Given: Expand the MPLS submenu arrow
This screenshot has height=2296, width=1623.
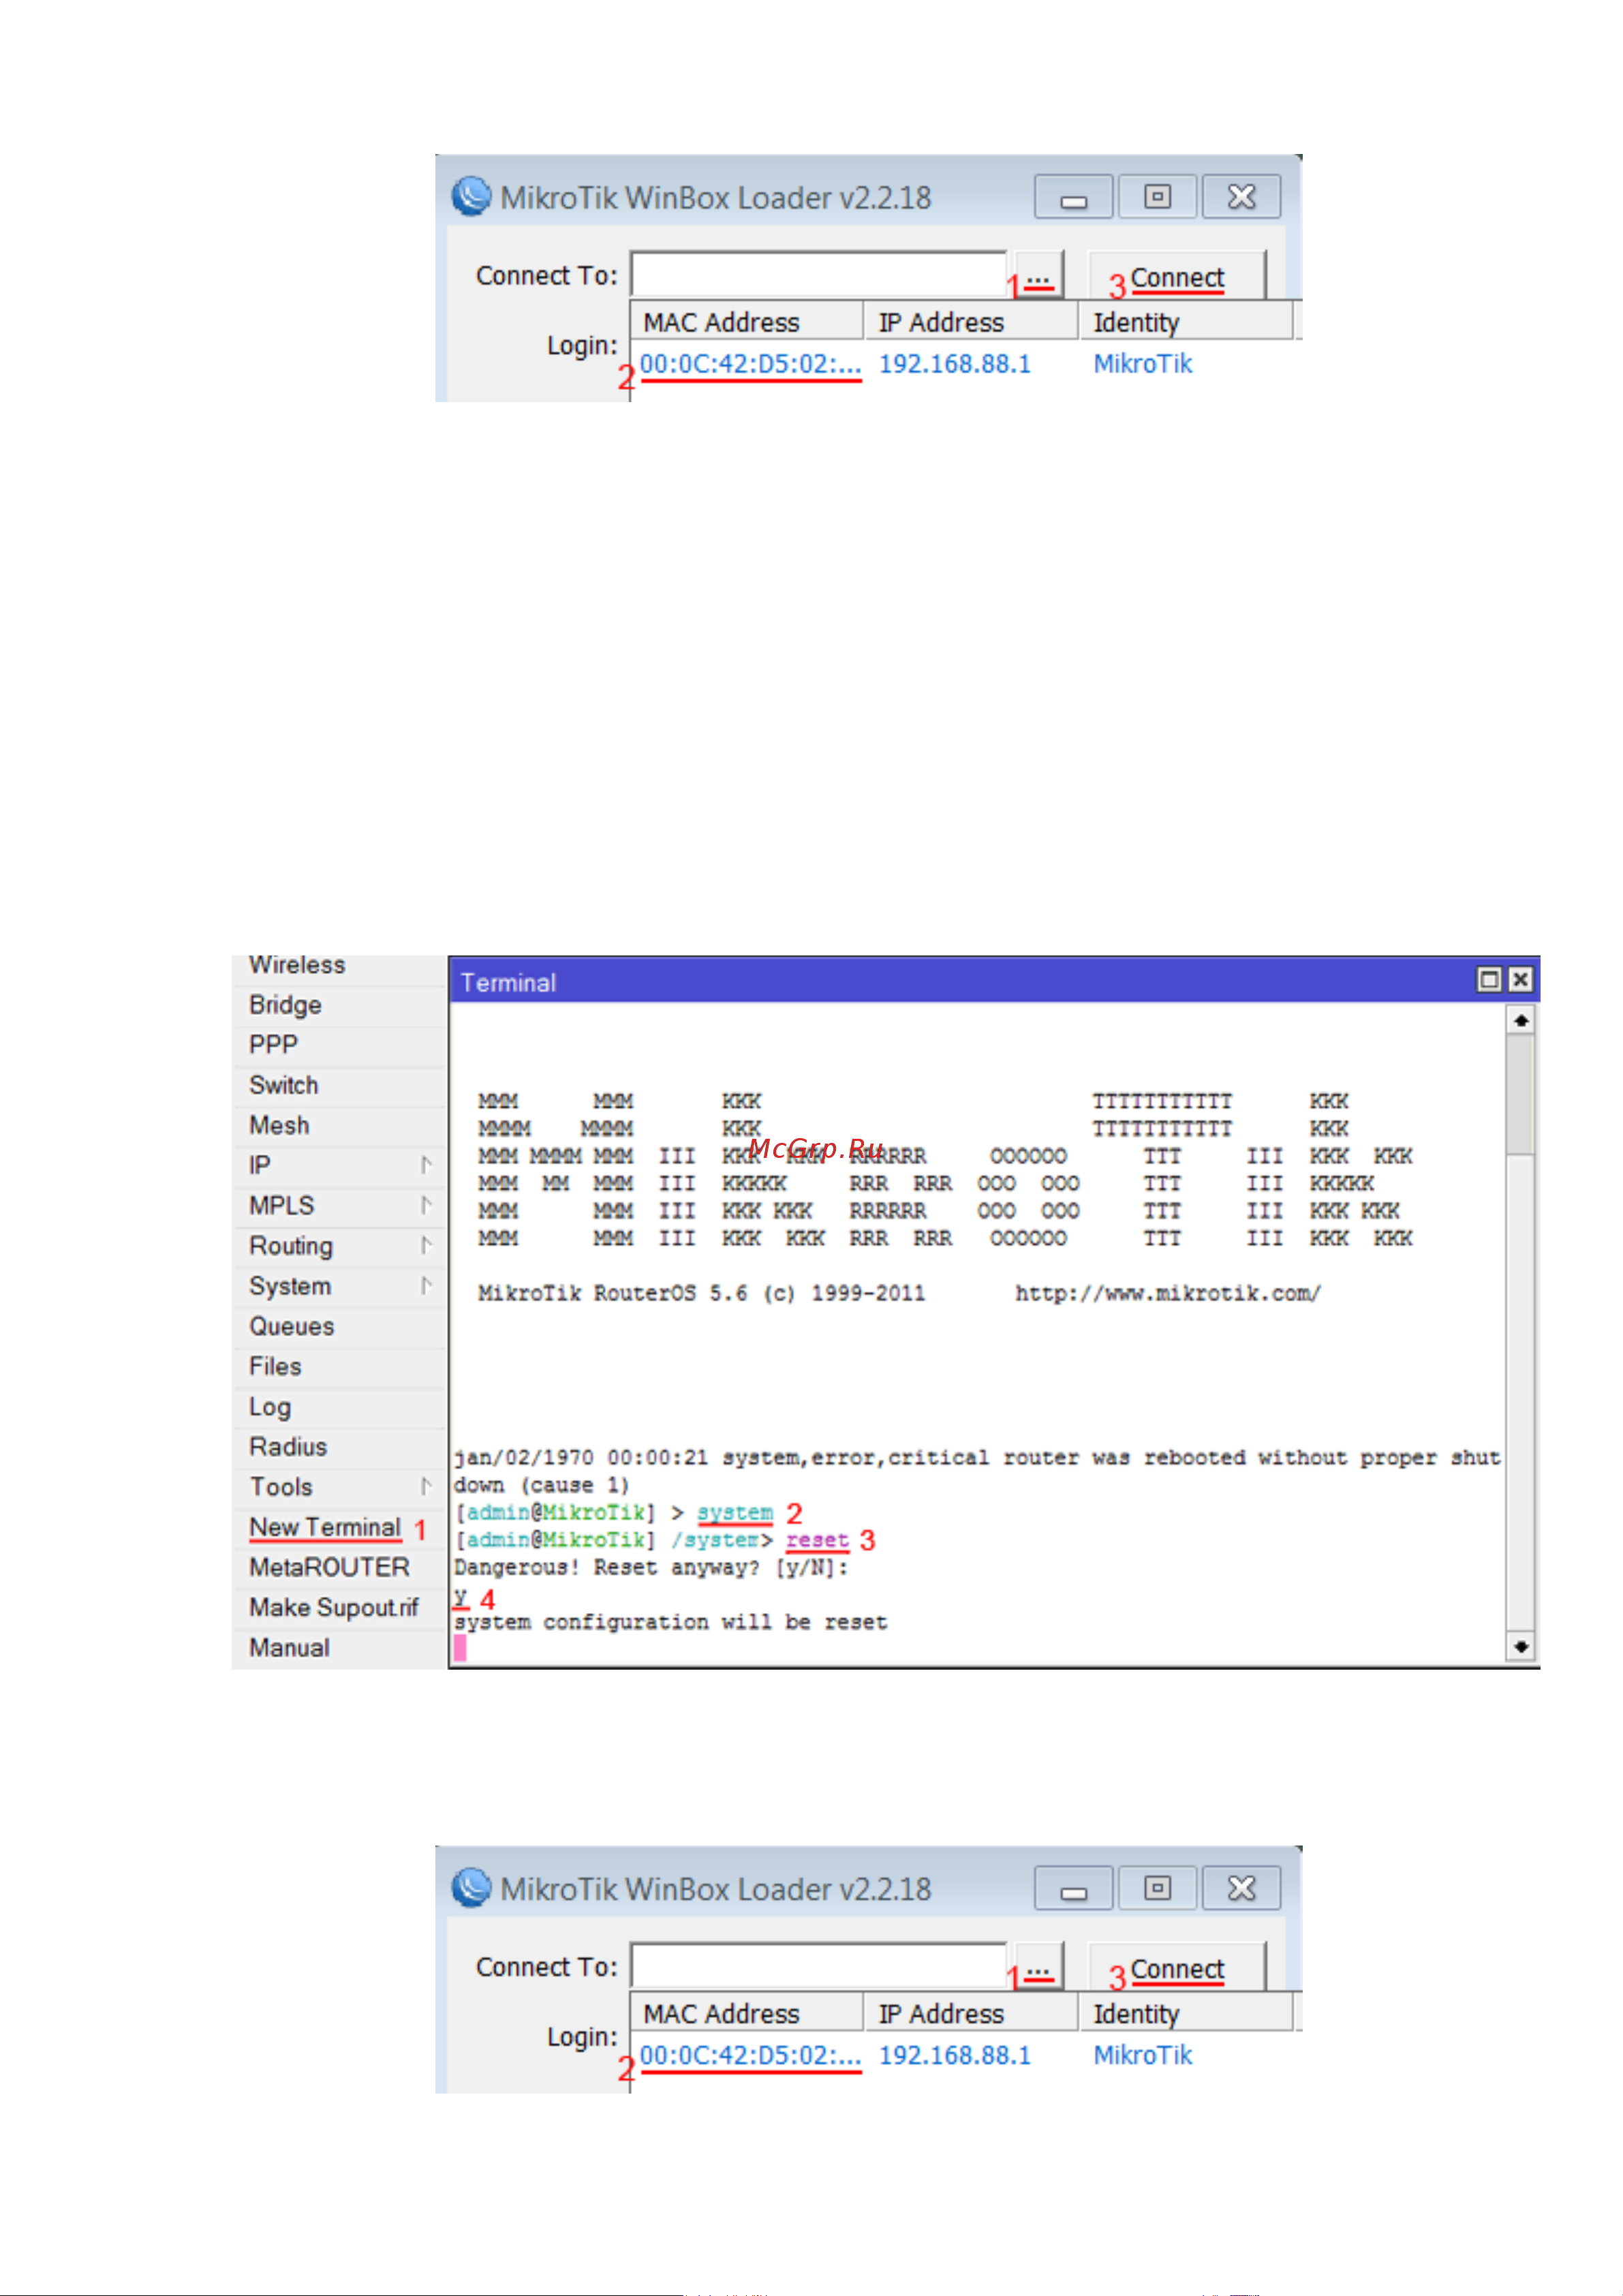Looking at the screenshot, I should tap(426, 1205).
